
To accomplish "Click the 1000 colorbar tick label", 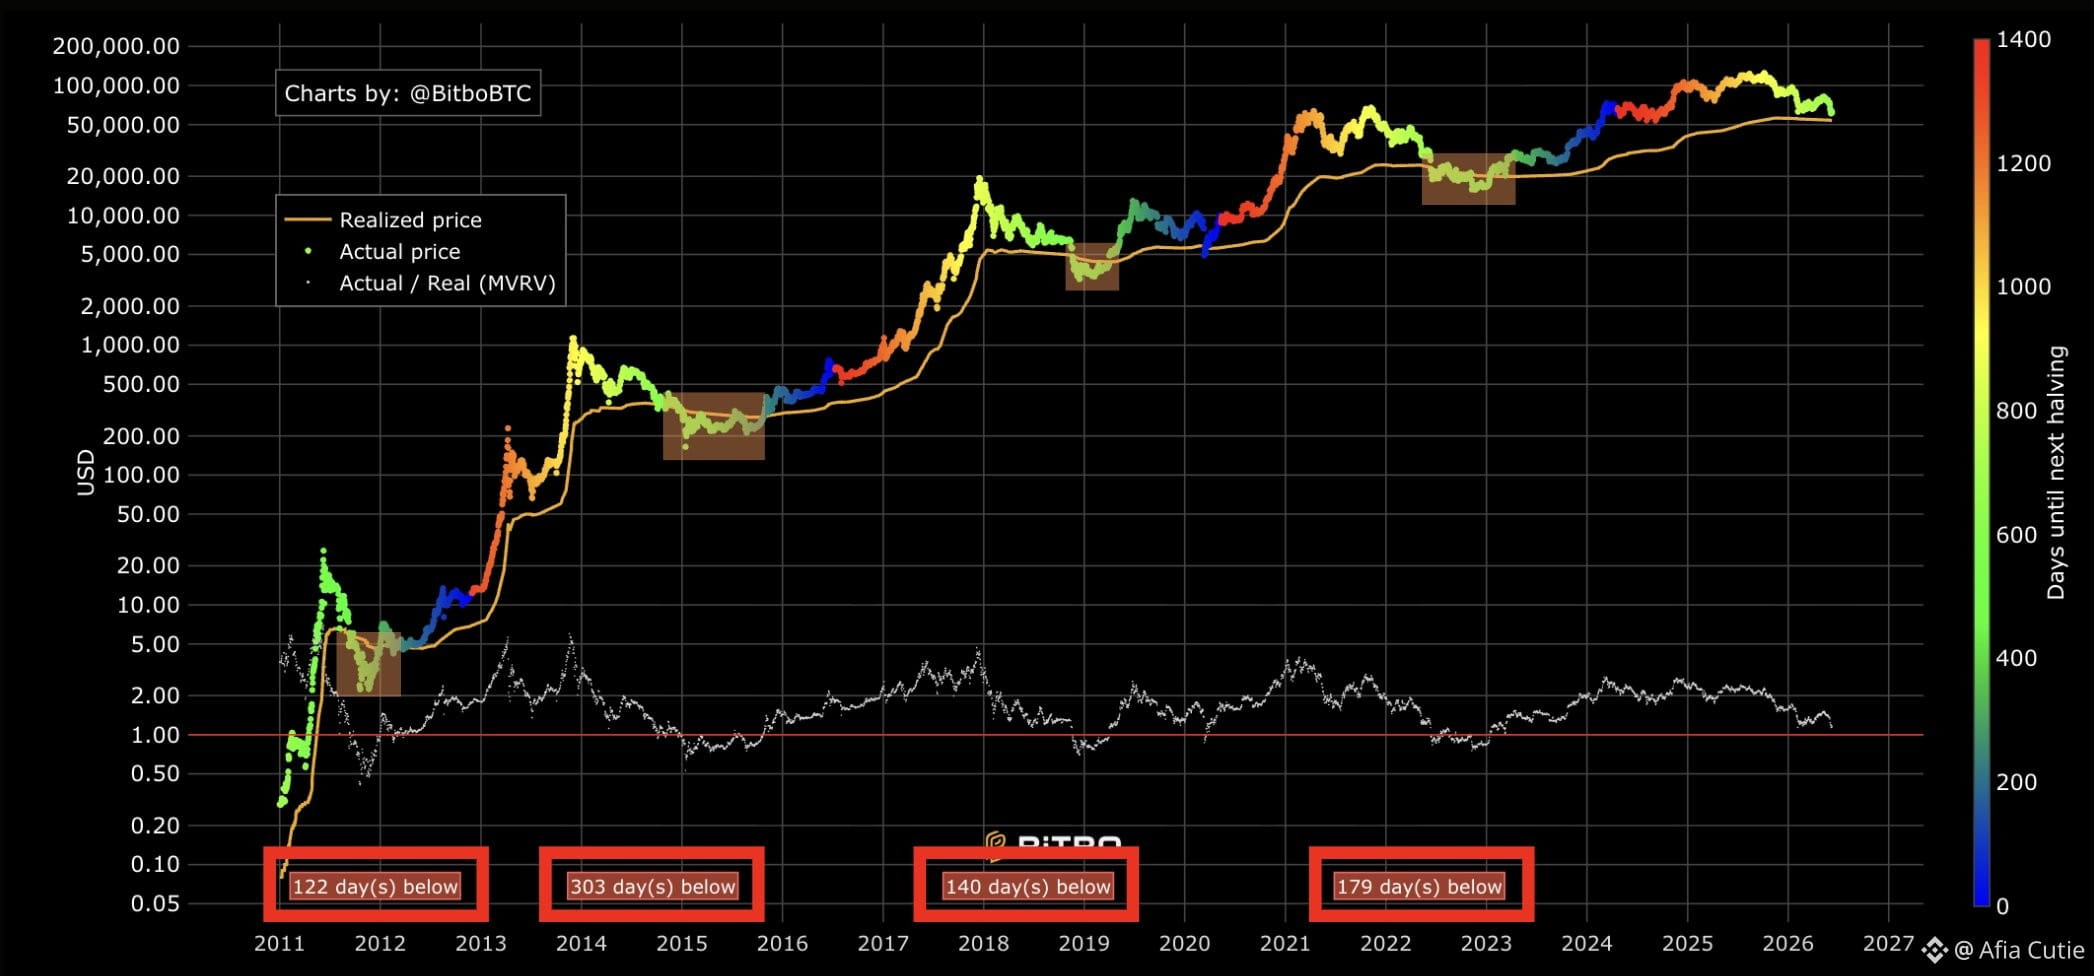I will pyautogui.click(x=2024, y=287).
